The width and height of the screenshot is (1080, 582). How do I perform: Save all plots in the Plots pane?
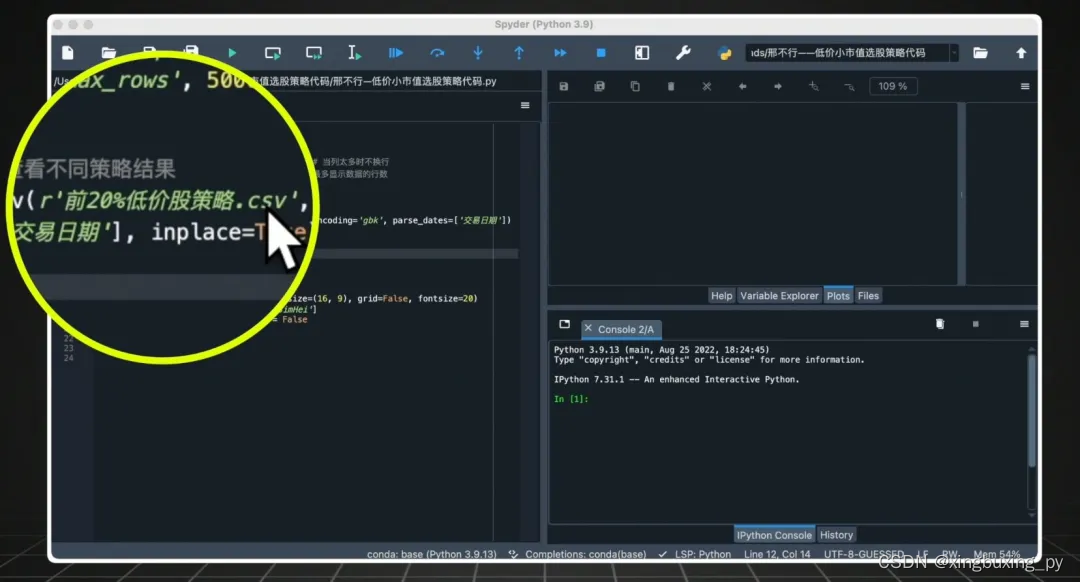pos(599,86)
